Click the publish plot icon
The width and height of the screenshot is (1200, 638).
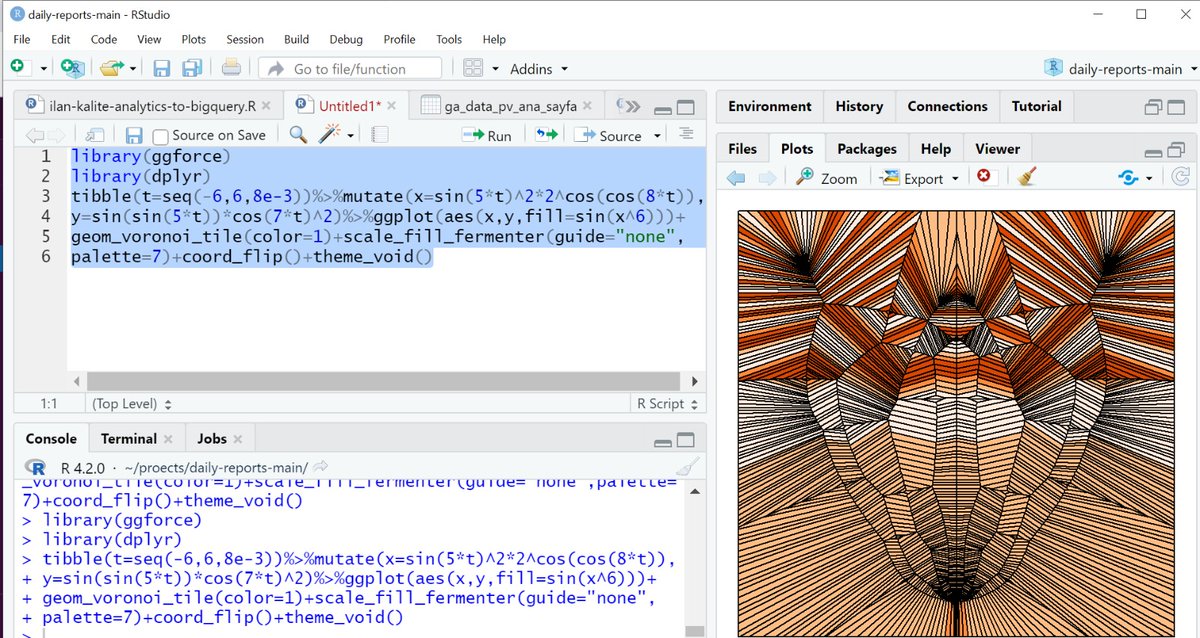tap(1129, 178)
